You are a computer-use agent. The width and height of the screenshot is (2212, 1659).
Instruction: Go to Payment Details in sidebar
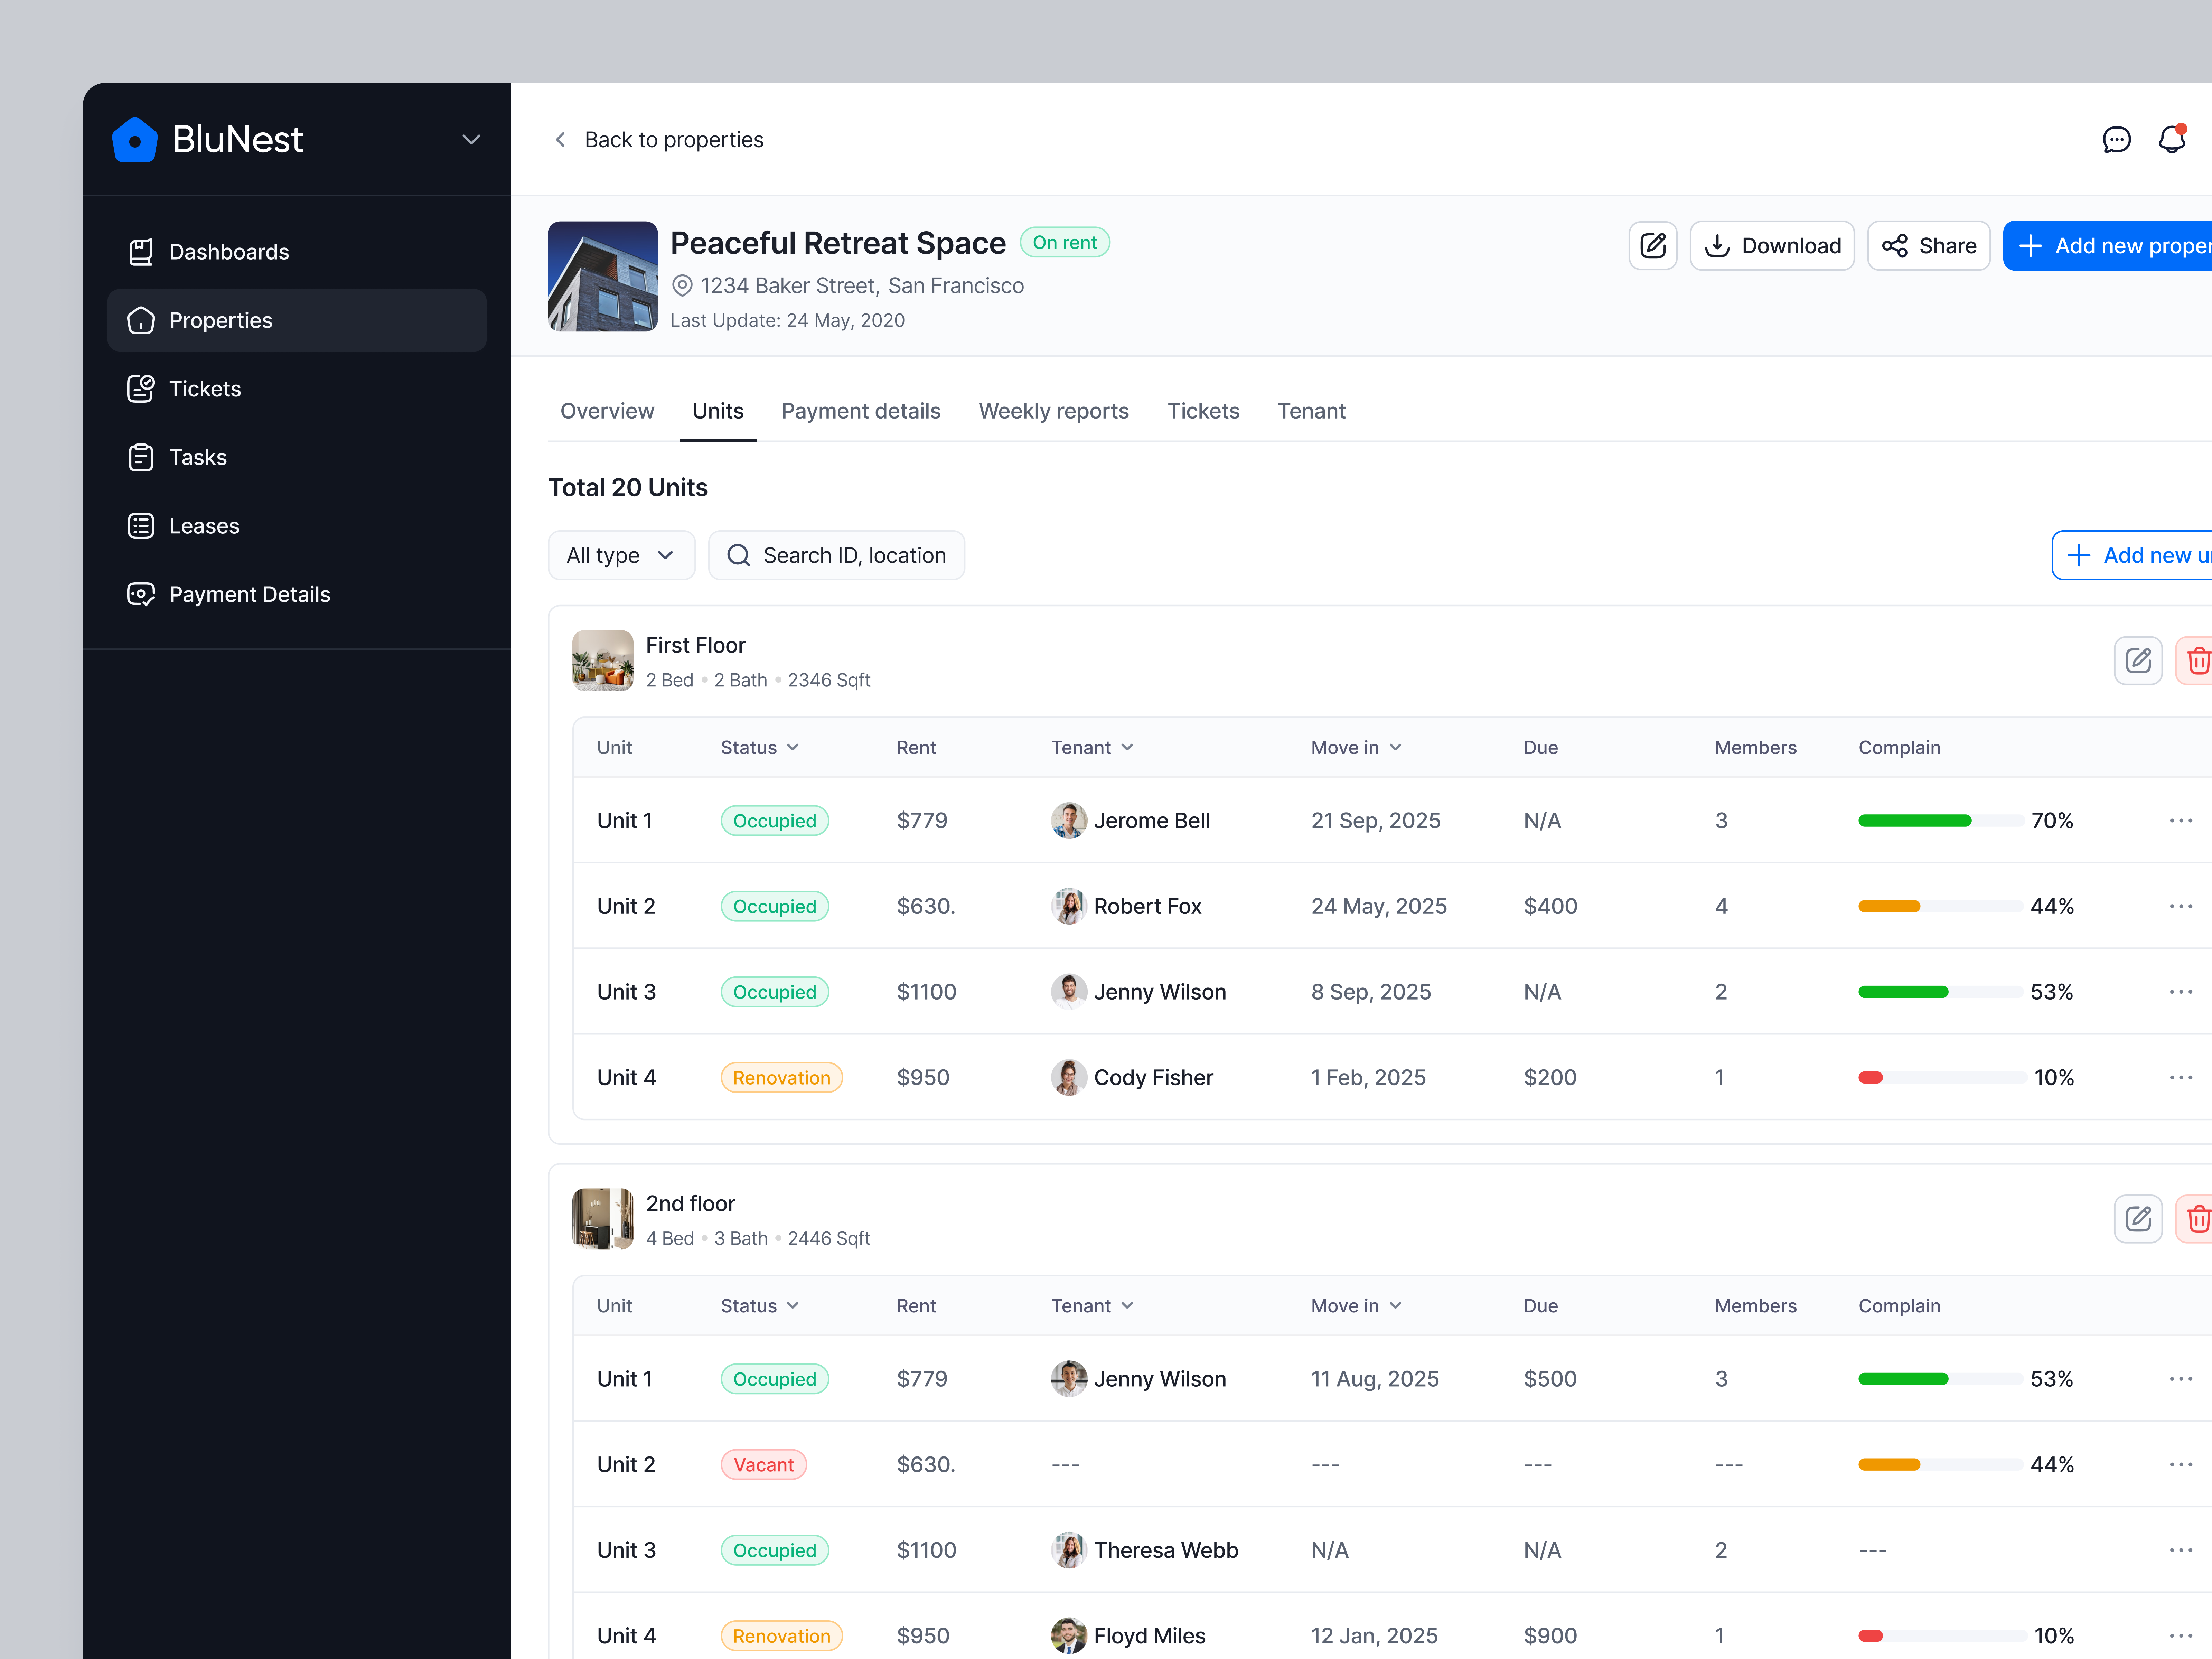249,594
